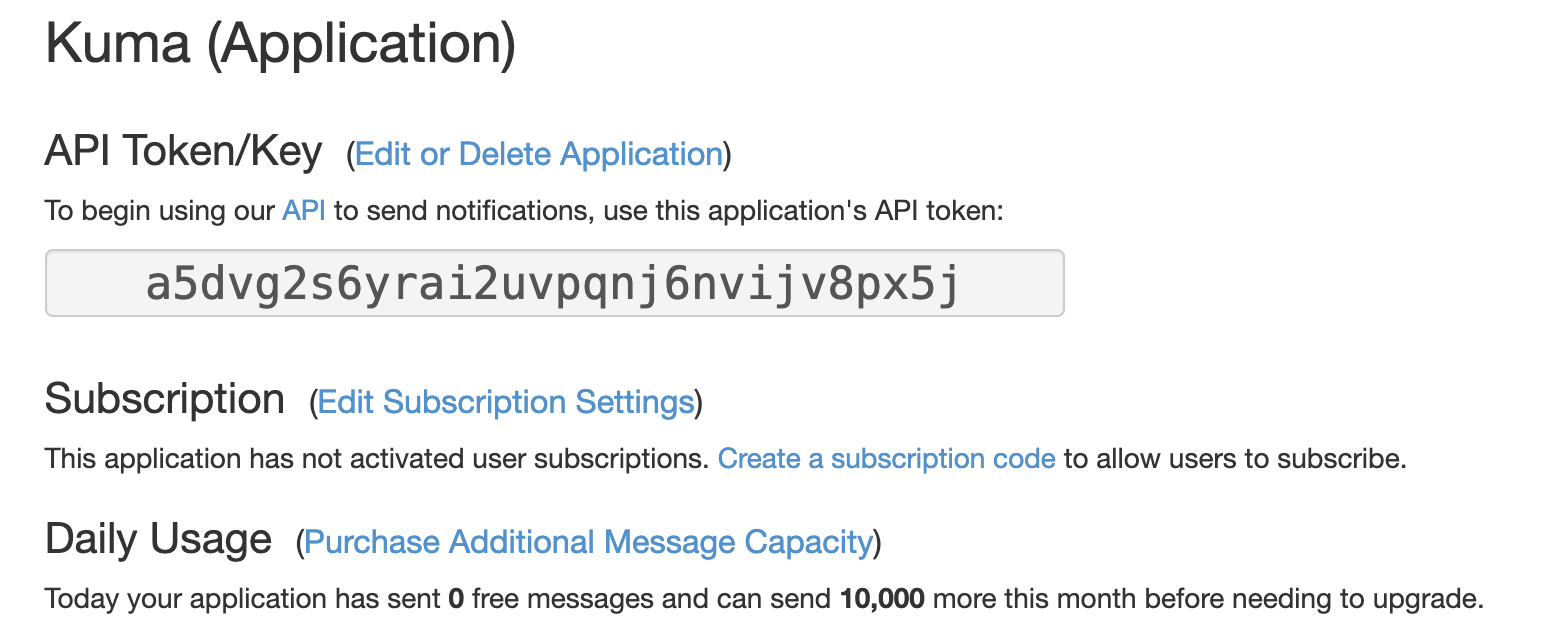
Task: Select Edit Subscription Settings blue text
Action: [x=505, y=401]
